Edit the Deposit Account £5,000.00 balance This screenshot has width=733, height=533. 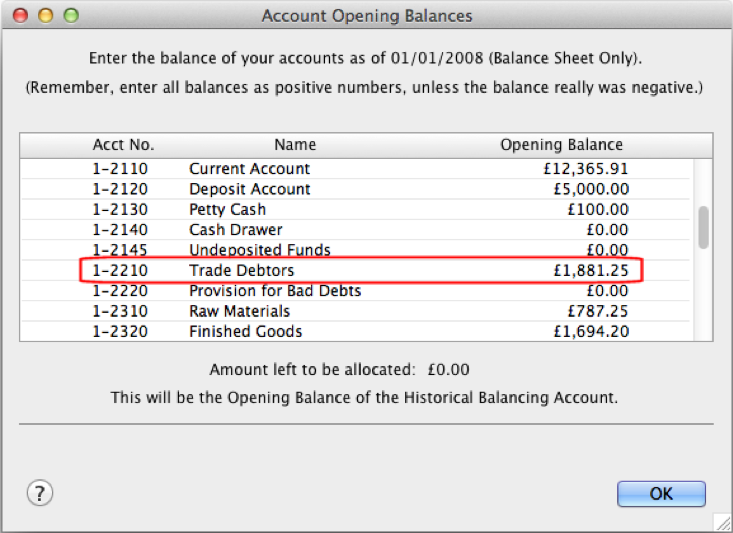591,189
